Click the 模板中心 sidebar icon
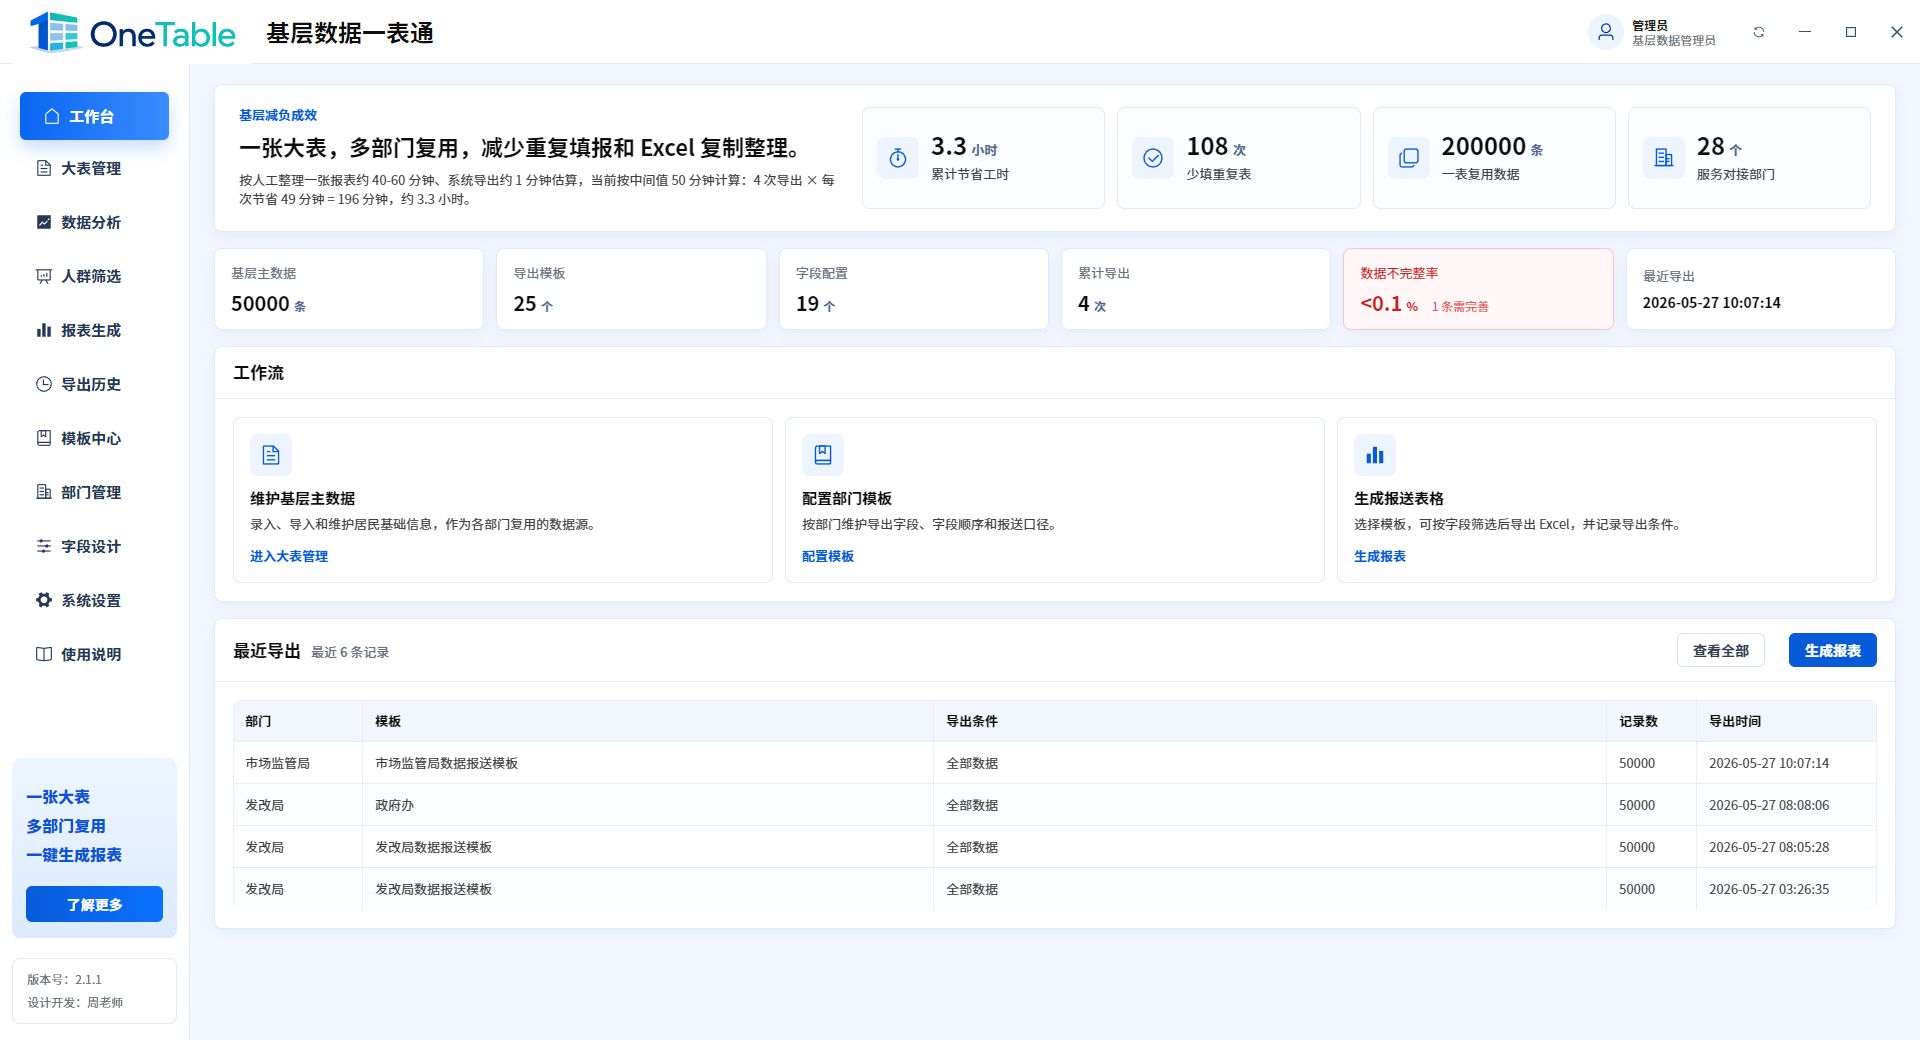The image size is (1920, 1040). point(44,438)
